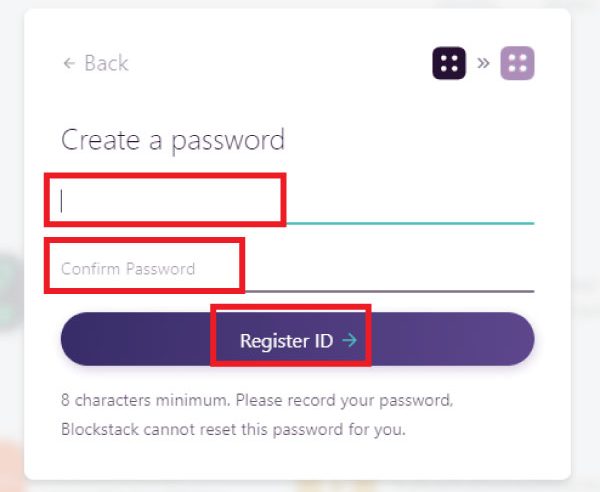
Task: Click the left arrow beside Back
Action: coord(69,63)
